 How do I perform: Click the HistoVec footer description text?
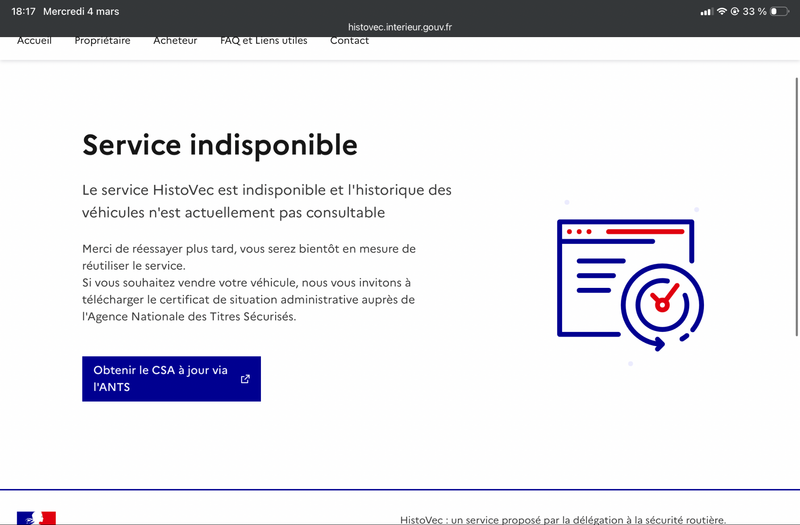[x=563, y=520]
